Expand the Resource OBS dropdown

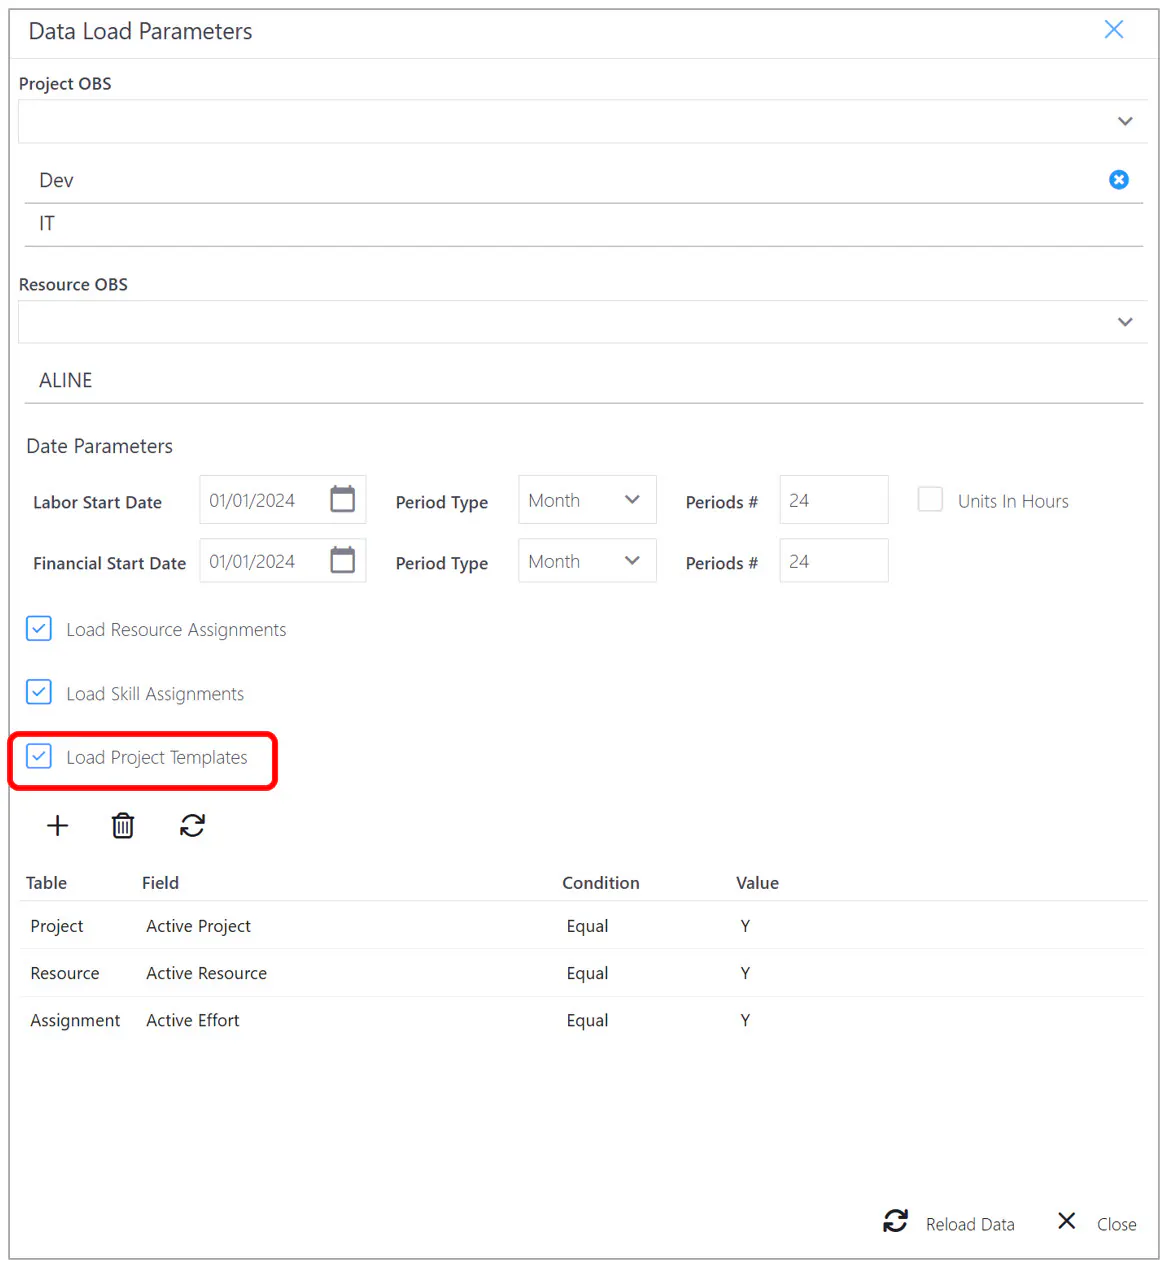(1125, 322)
